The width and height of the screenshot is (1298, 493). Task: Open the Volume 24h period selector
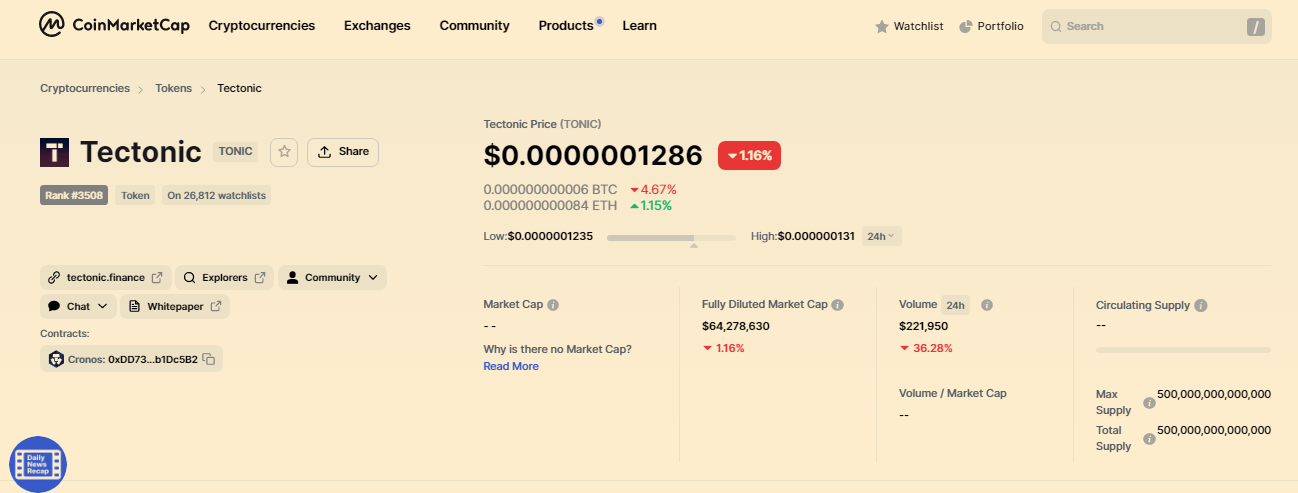point(955,305)
